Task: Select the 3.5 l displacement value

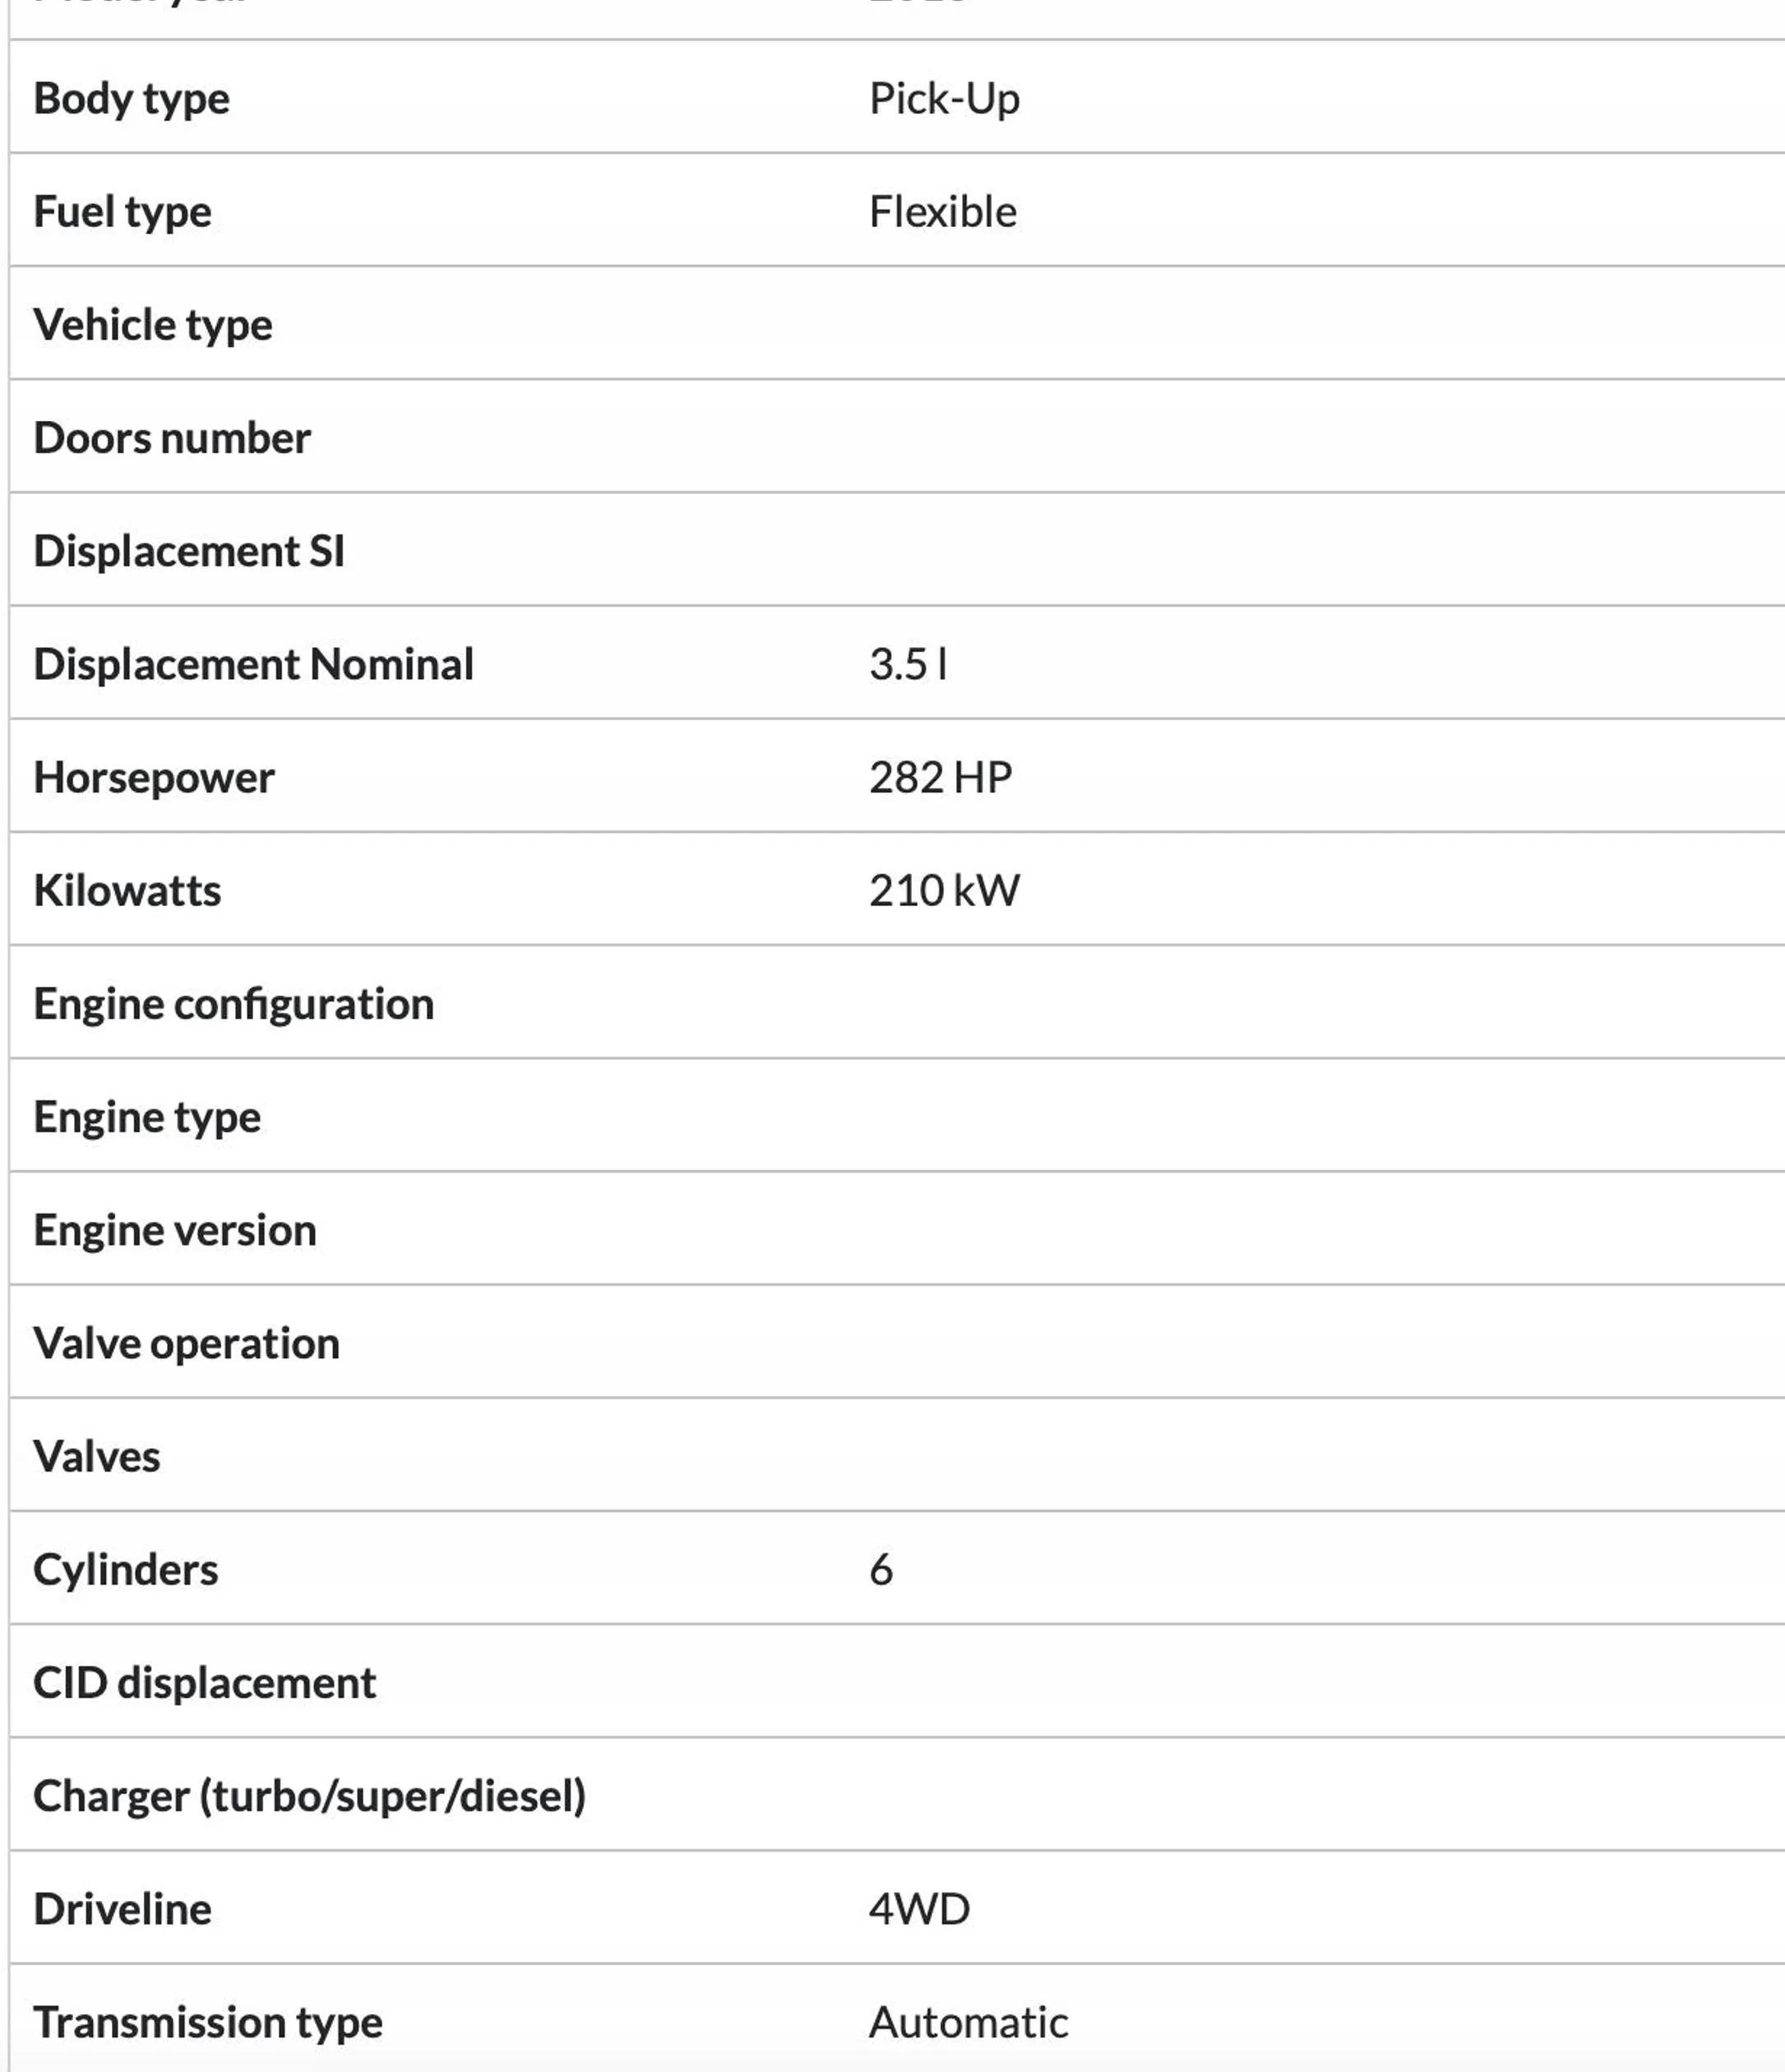Action: 908,663
